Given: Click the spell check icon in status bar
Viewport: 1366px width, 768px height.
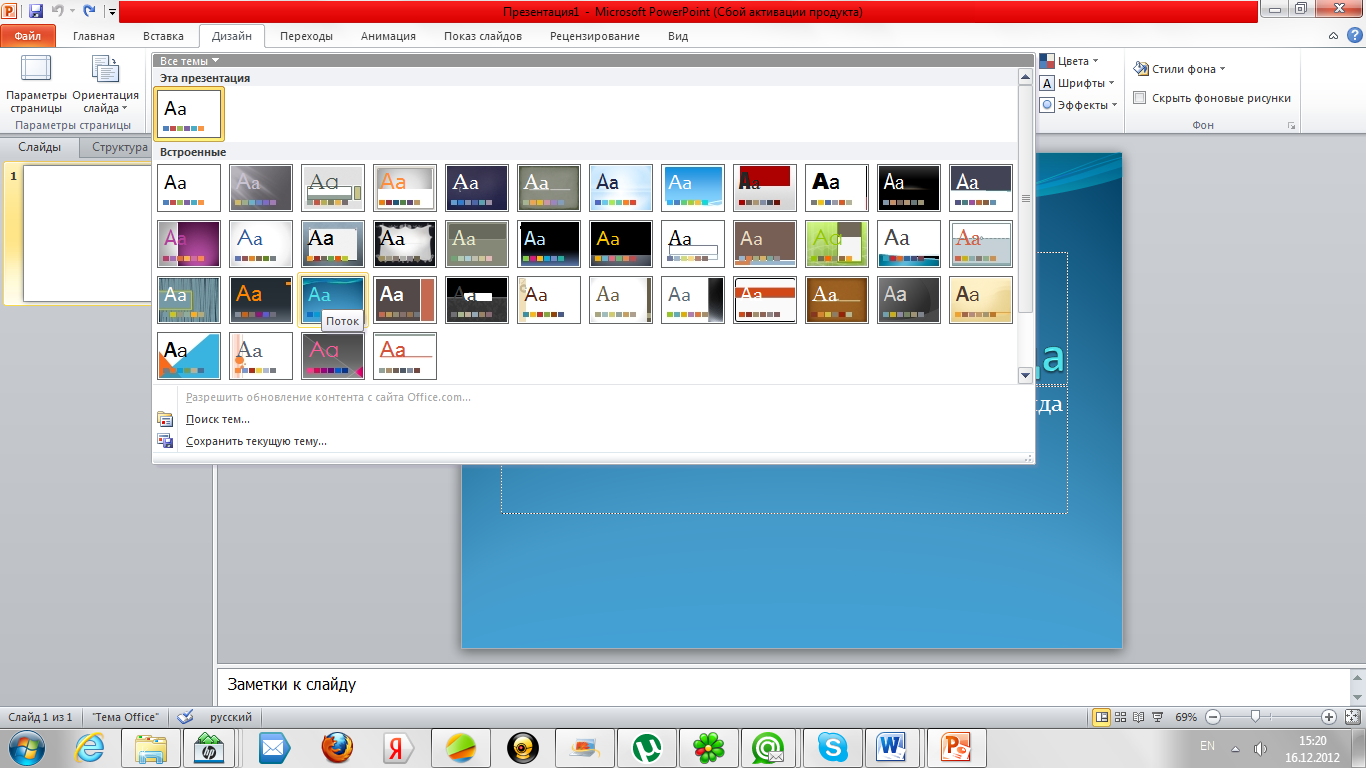Looking at the screenshot, I should coord(184,717).
